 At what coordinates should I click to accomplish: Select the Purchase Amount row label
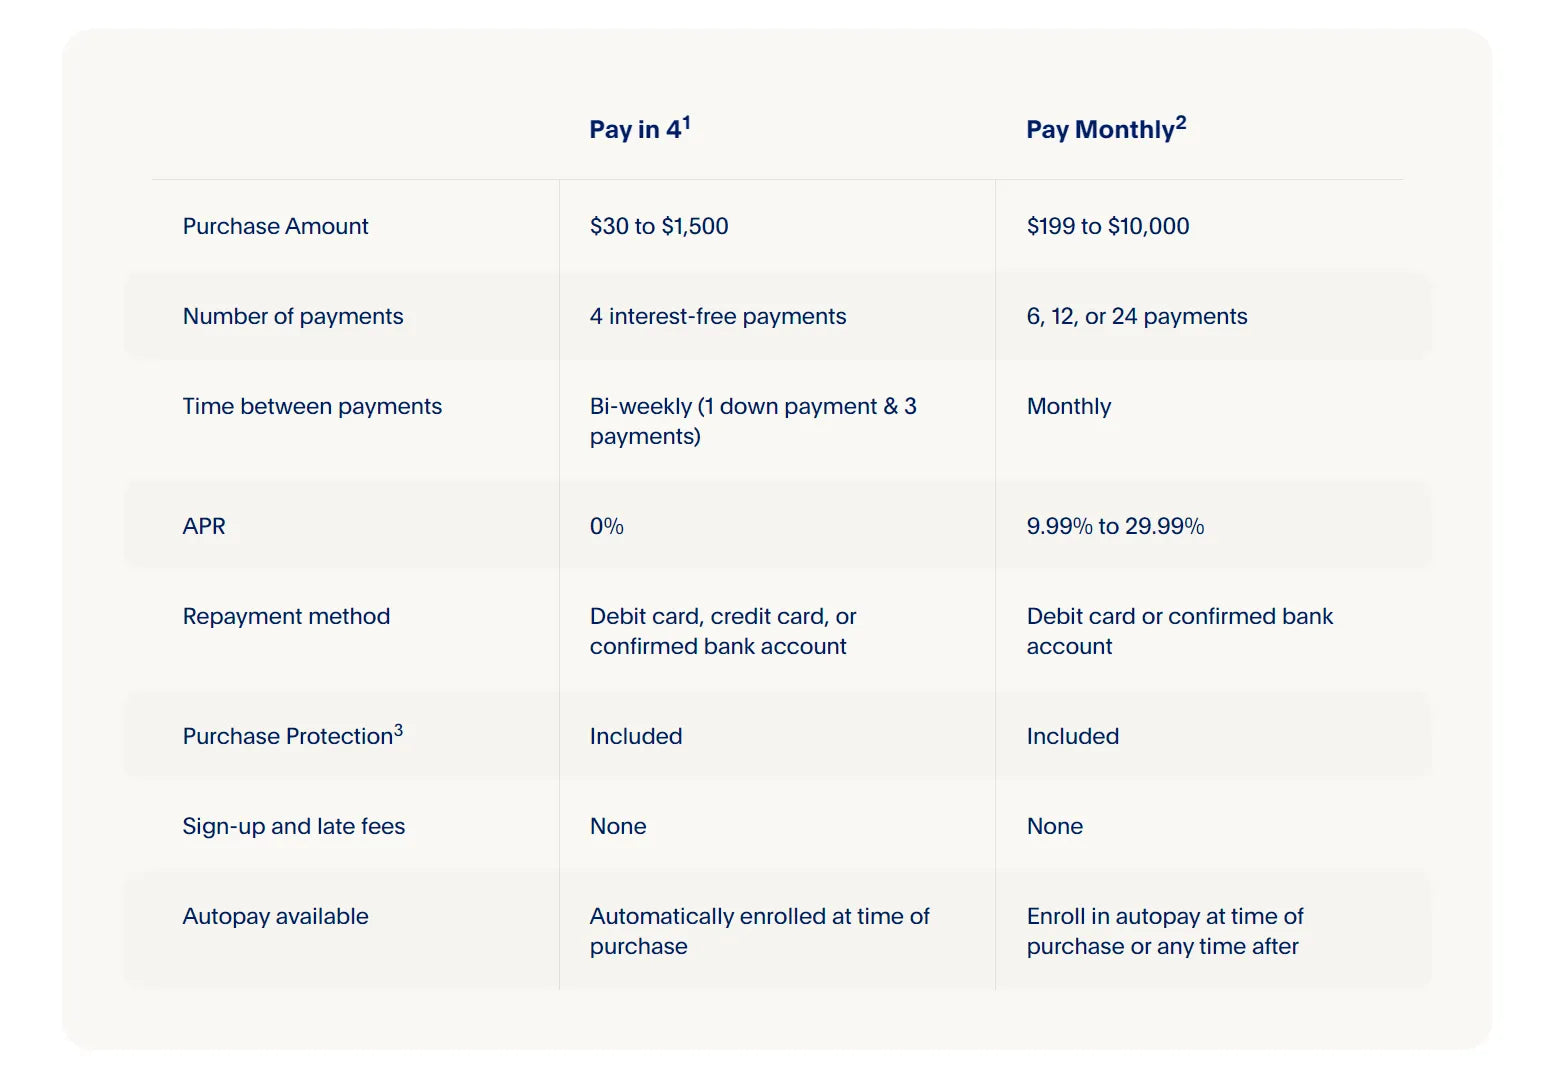(x=275, y=226)
